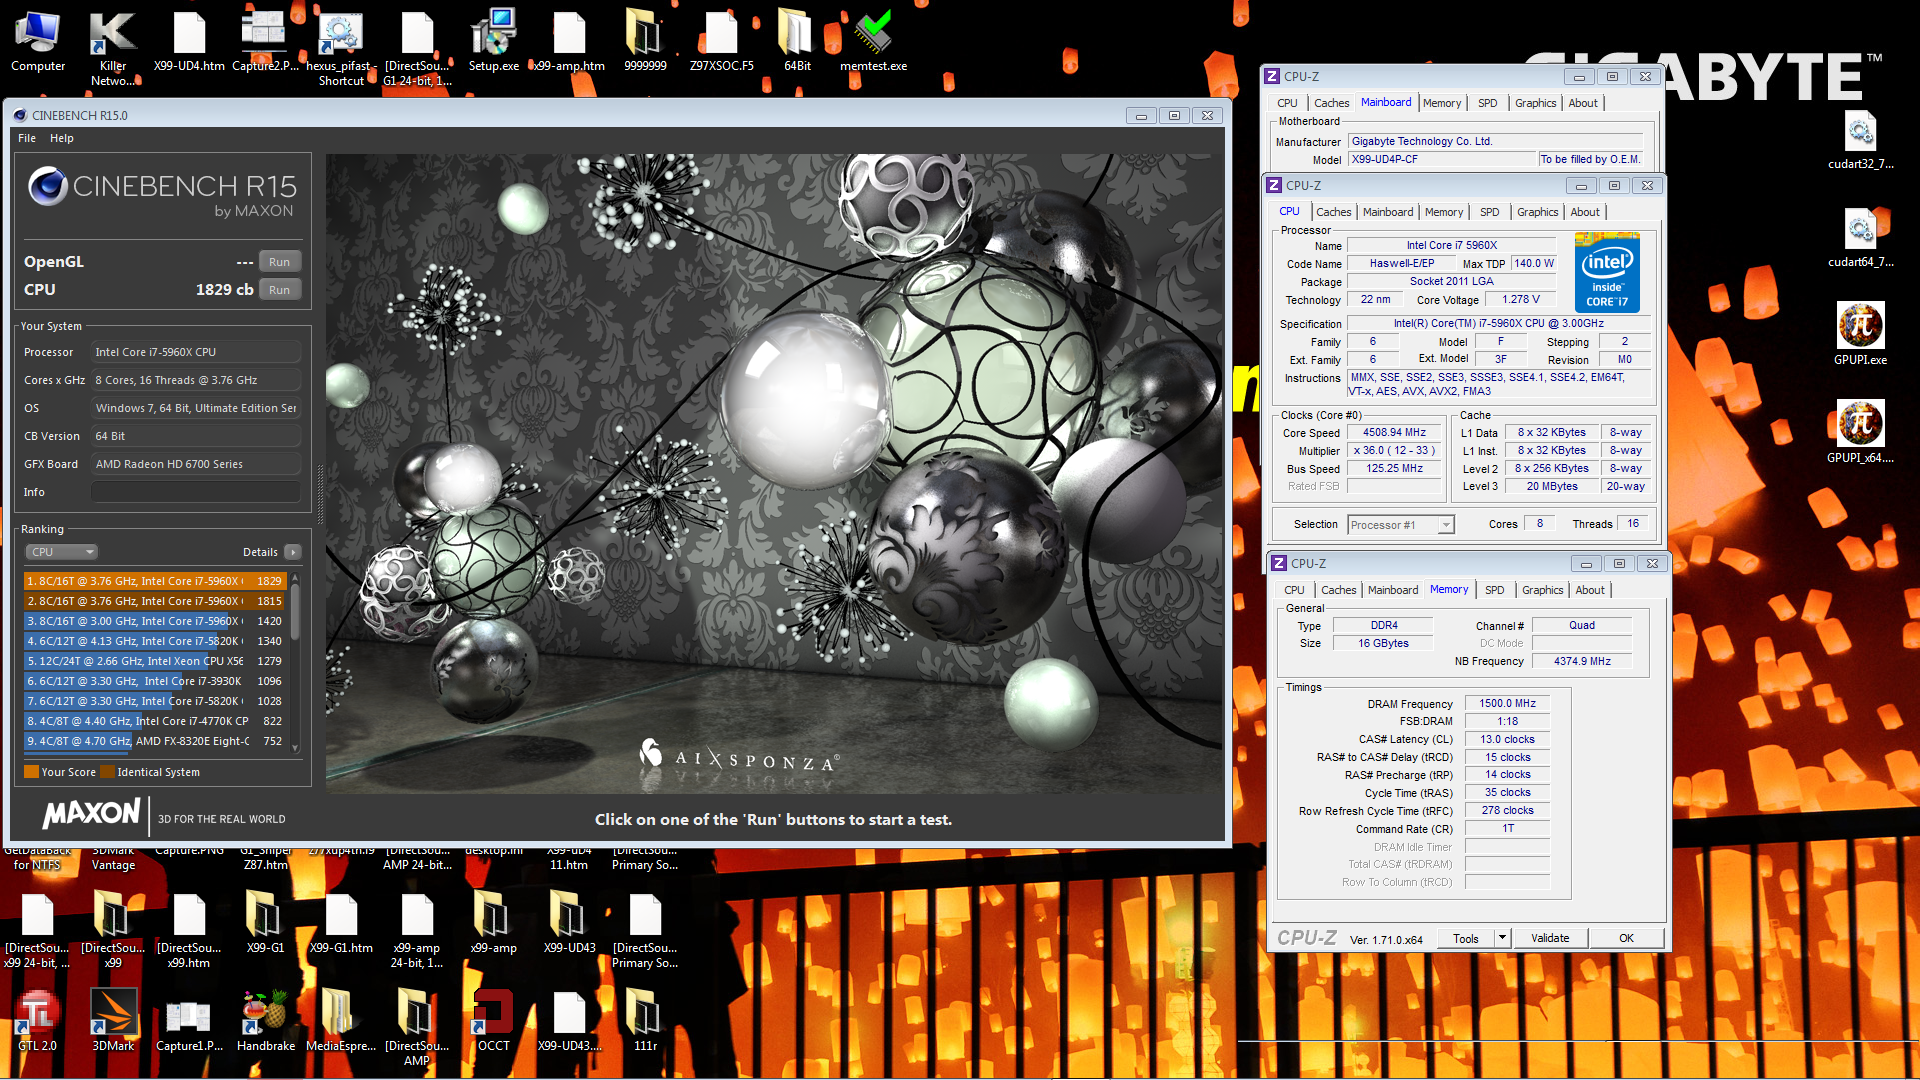Image resolution: width=1920 pixels, height=1080 pixels.
Task: Select the Capture1.P... desktop icon
Action: [189, 1020]
